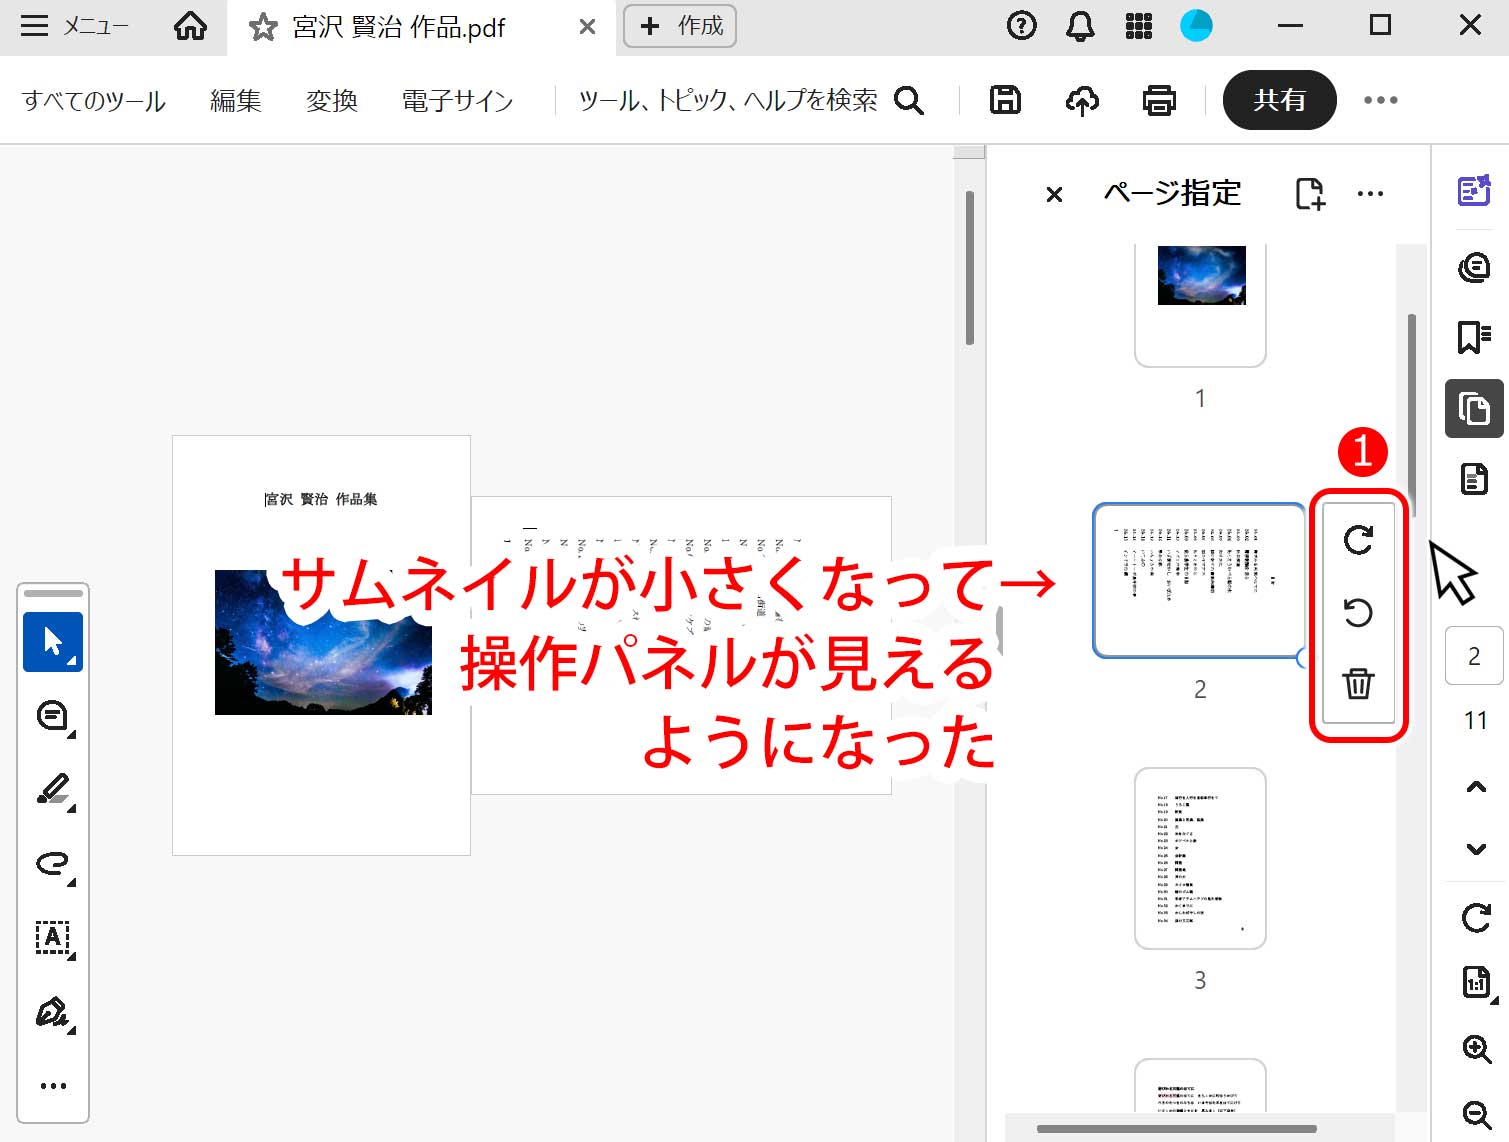
Task: Open the 編集 menu
Action: click(x=236, y=100)
